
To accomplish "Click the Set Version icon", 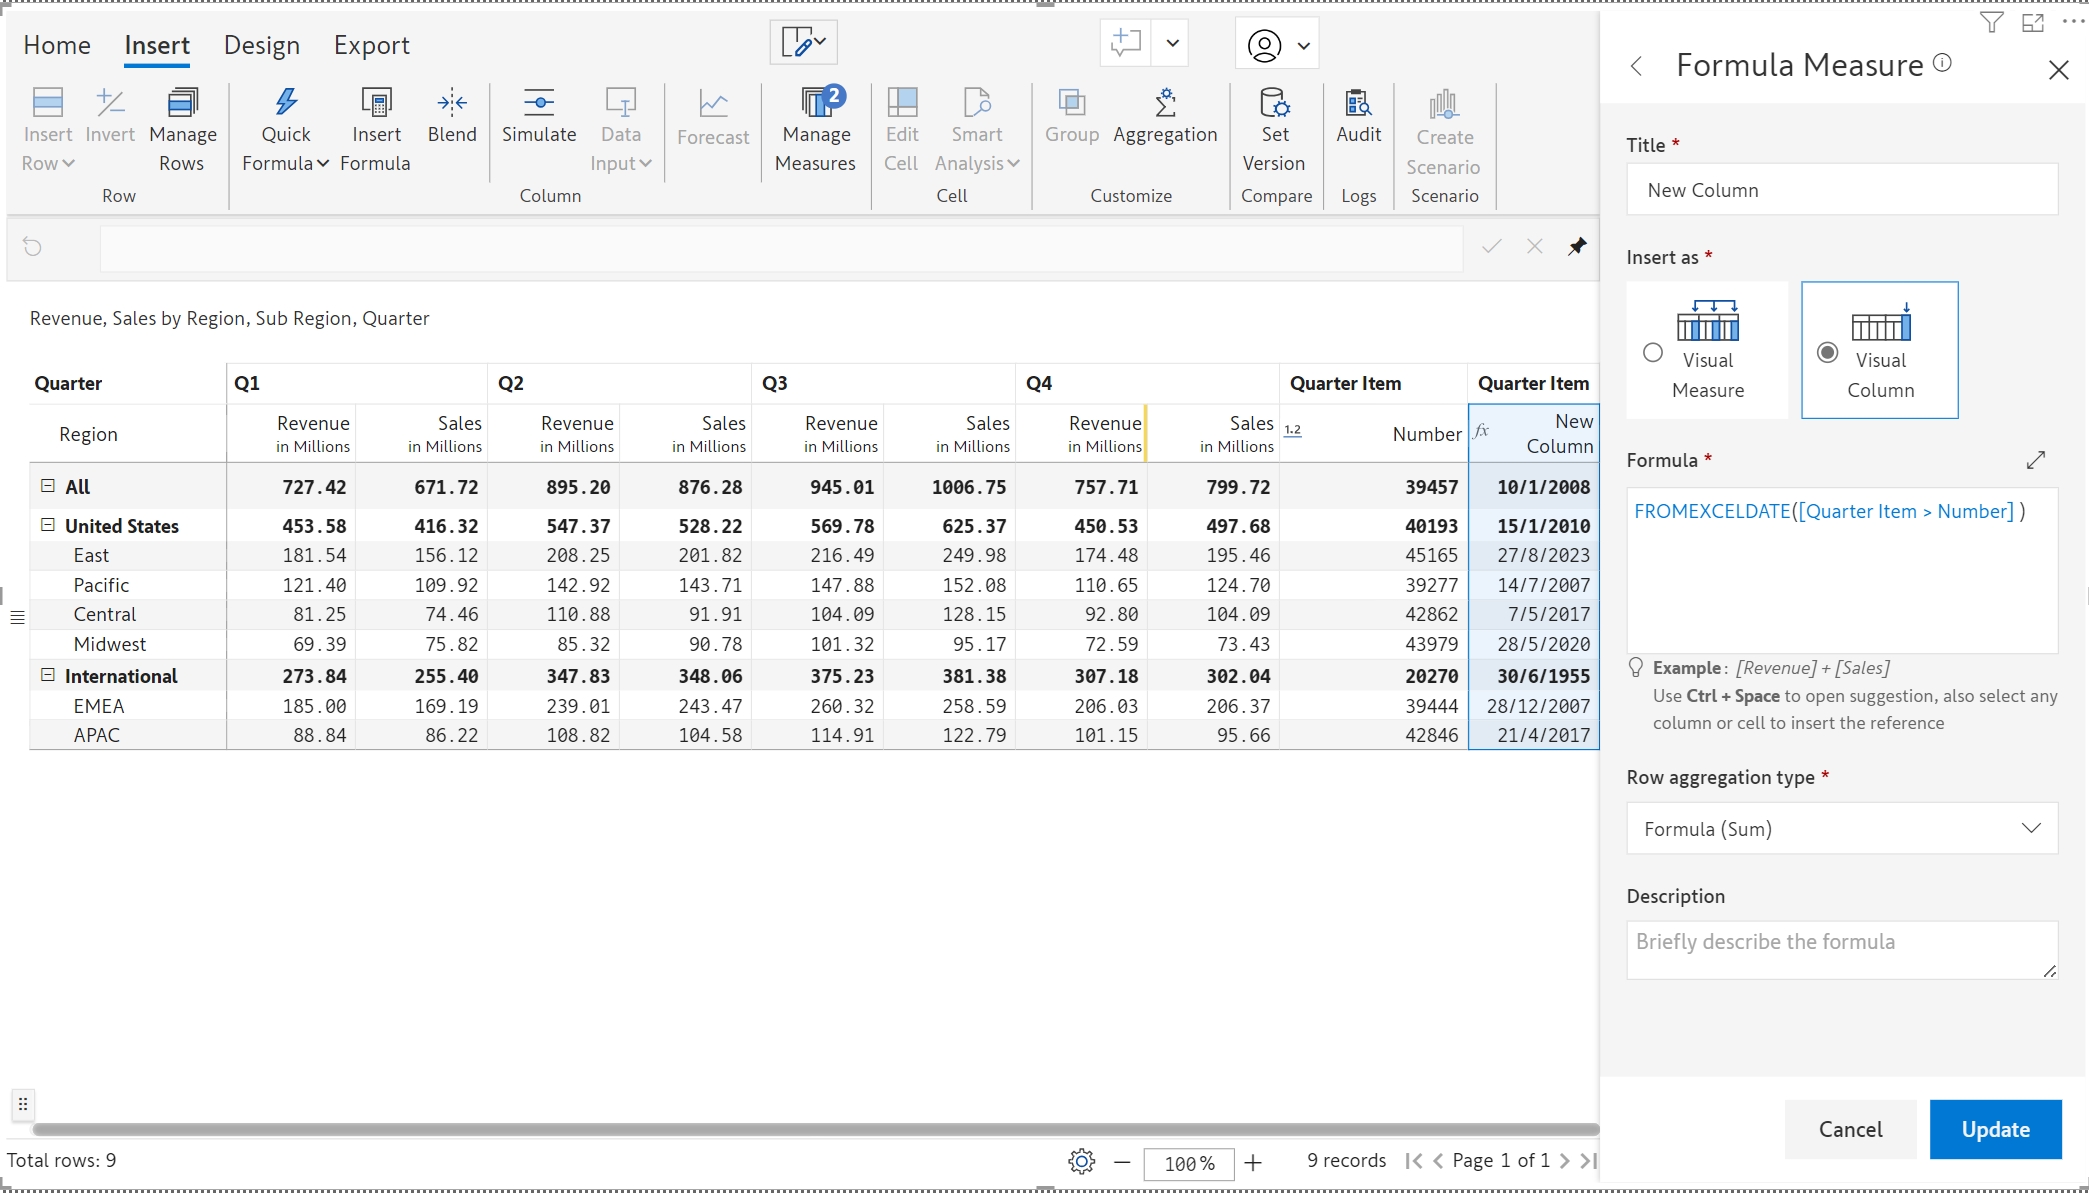I will pos(1274,103).
